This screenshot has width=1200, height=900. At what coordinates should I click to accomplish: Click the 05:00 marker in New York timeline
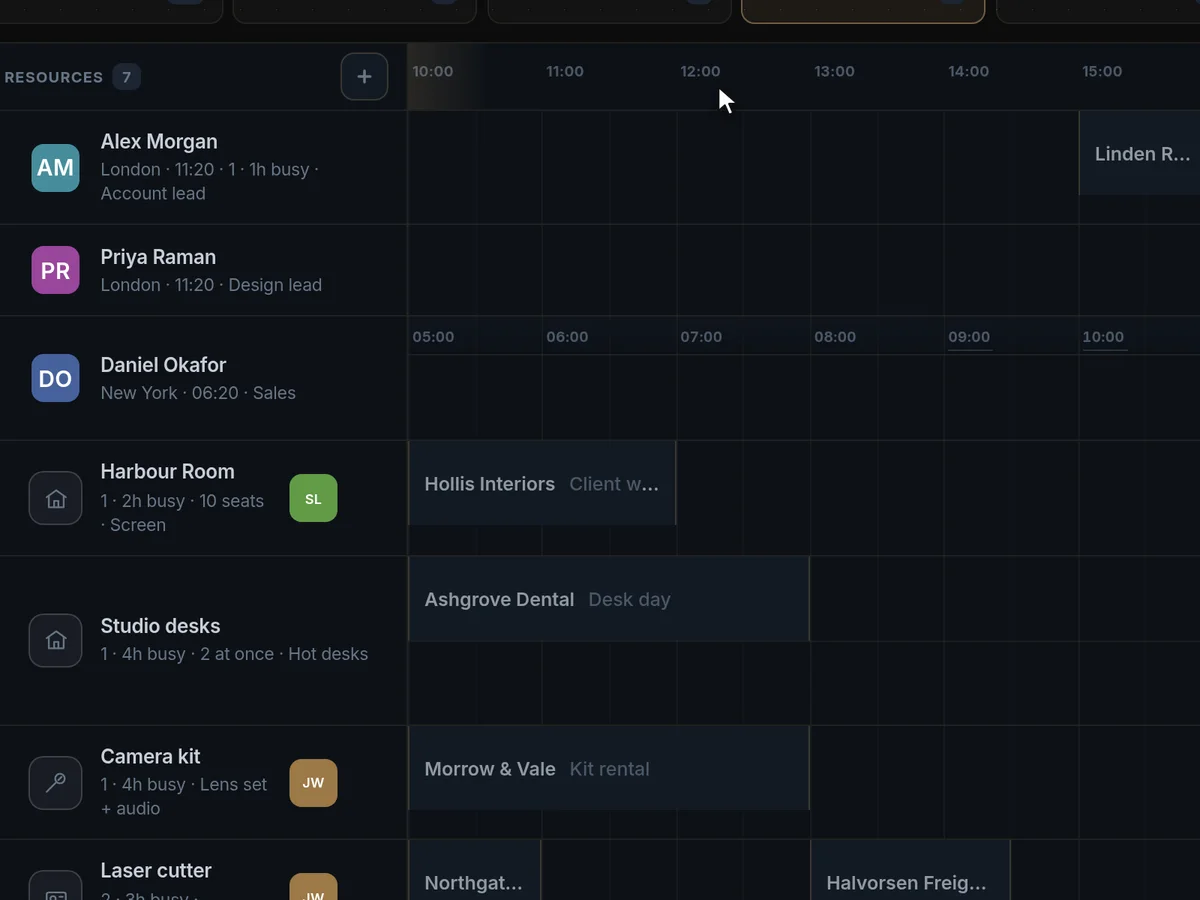(433, 337)
